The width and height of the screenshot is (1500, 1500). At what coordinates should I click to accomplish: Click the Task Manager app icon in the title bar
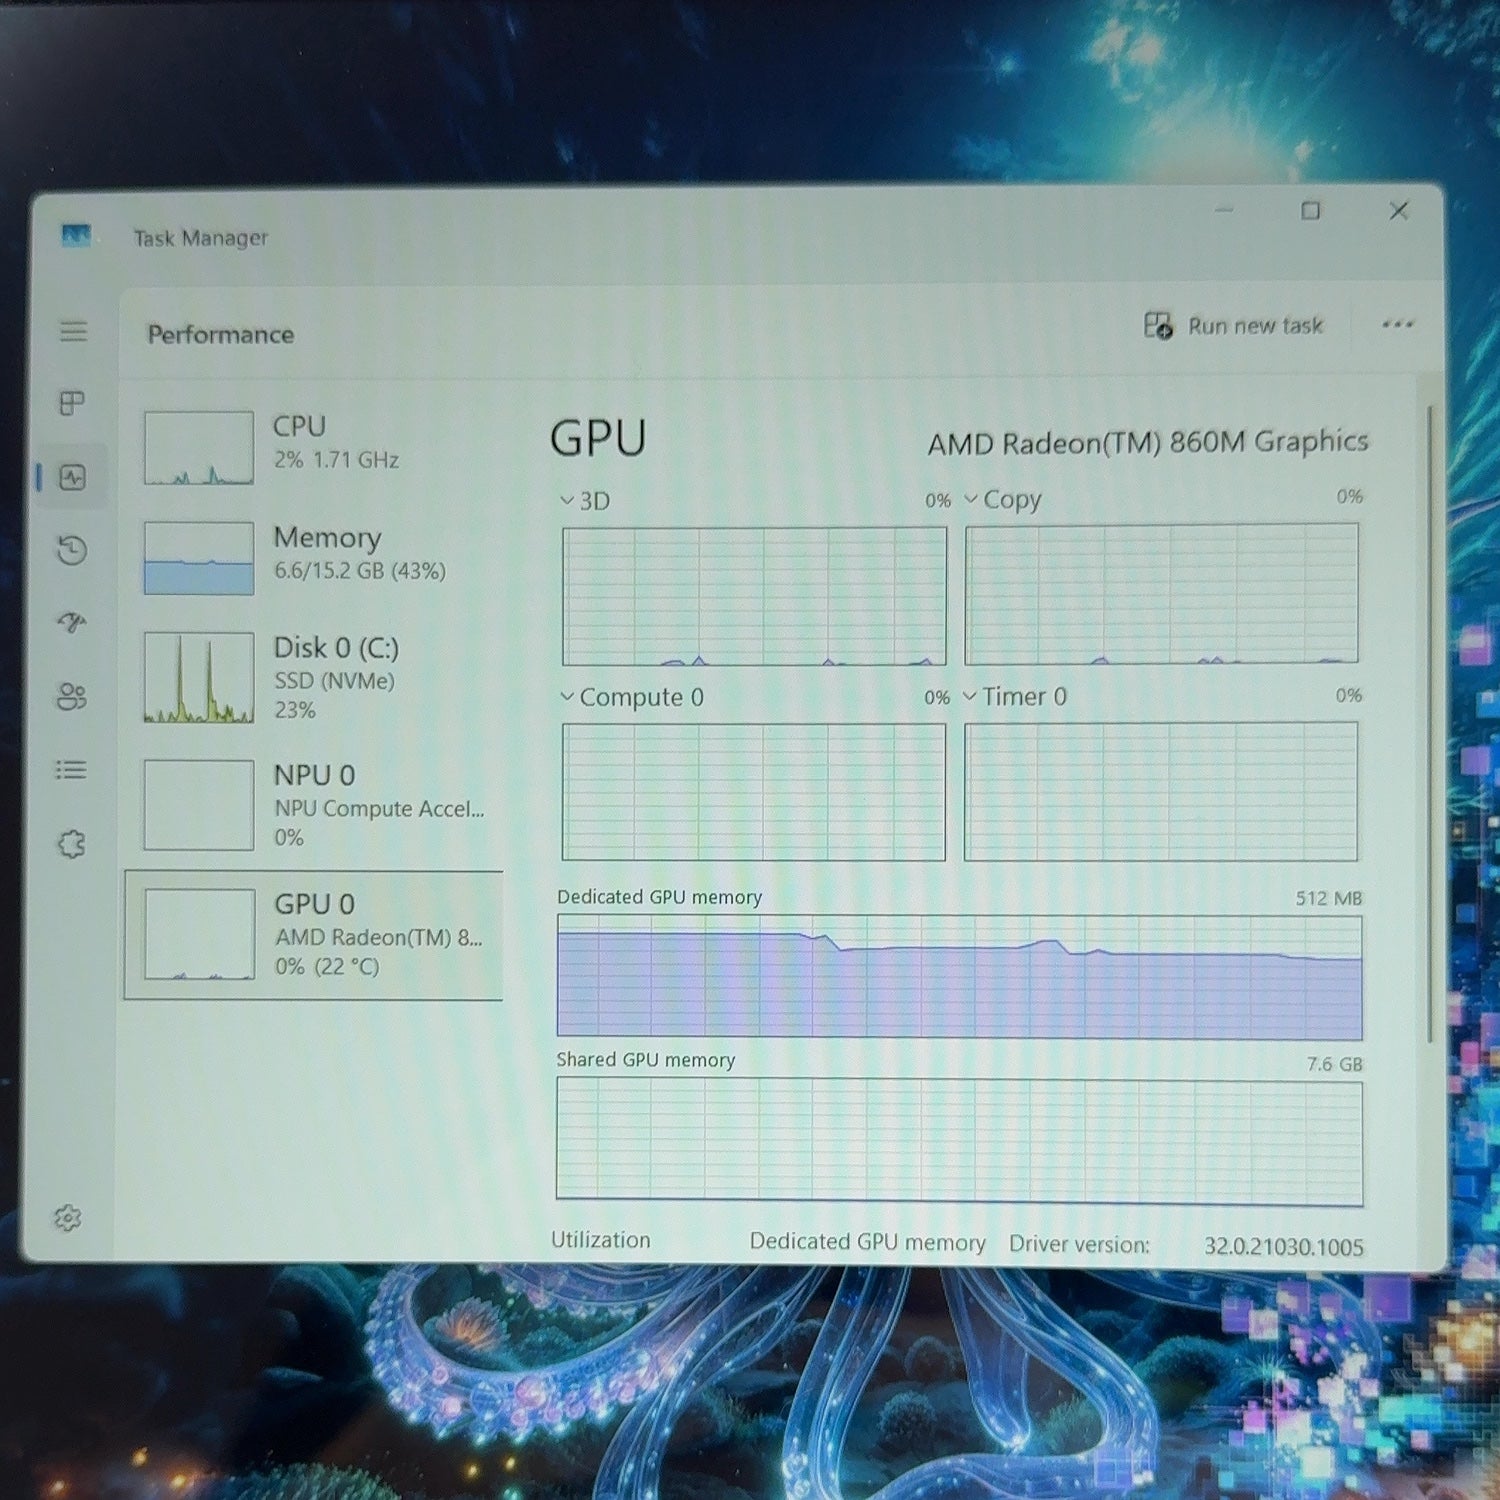tap(76, 236)
